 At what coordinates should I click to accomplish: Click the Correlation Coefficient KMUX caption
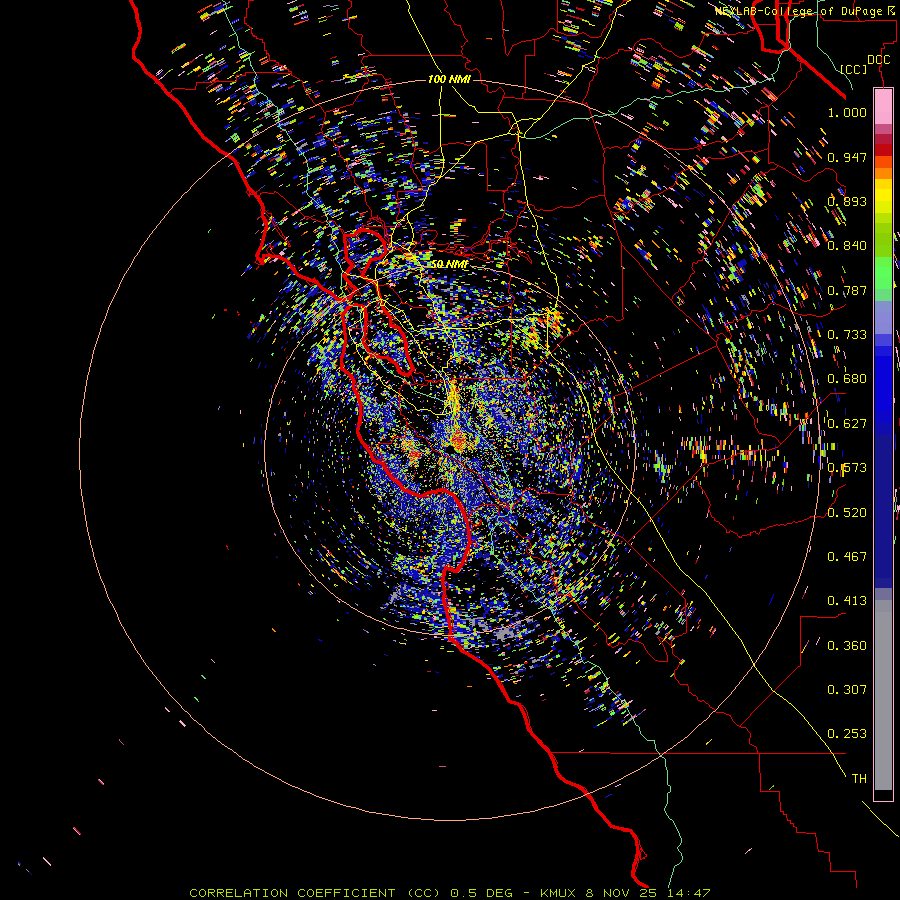click(x=450, y=893)
